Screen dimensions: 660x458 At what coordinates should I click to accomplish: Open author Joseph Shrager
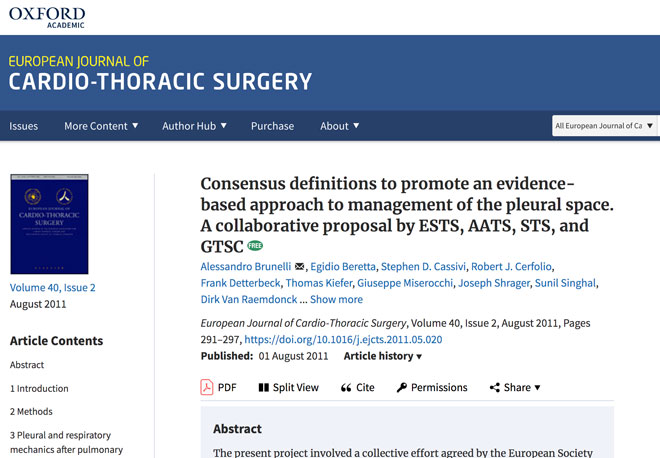tap(494, 283)
